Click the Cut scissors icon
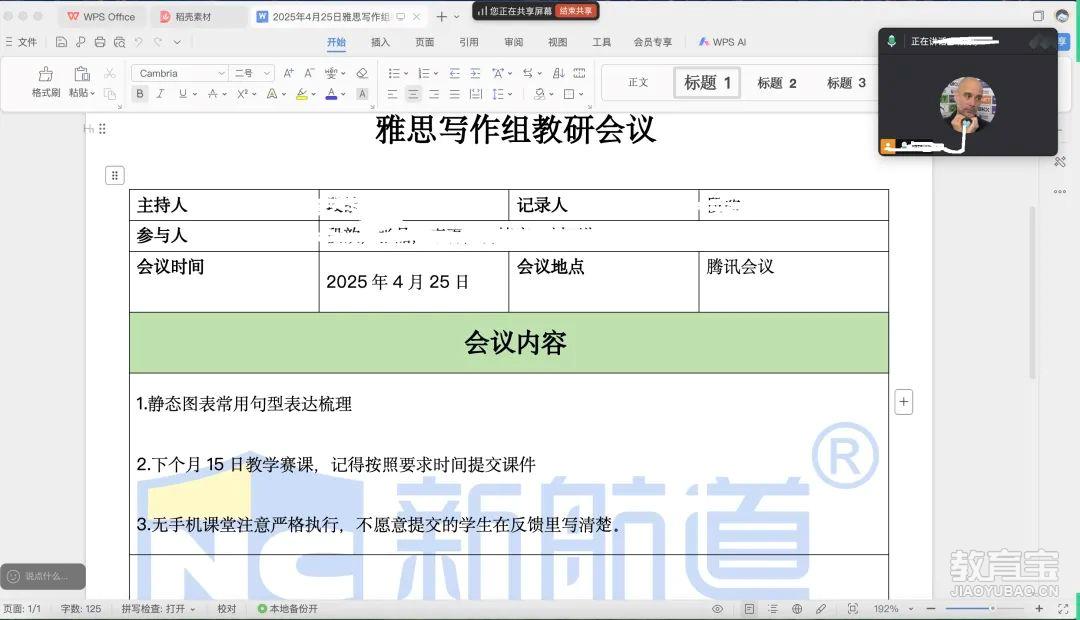 coord(110,73)
